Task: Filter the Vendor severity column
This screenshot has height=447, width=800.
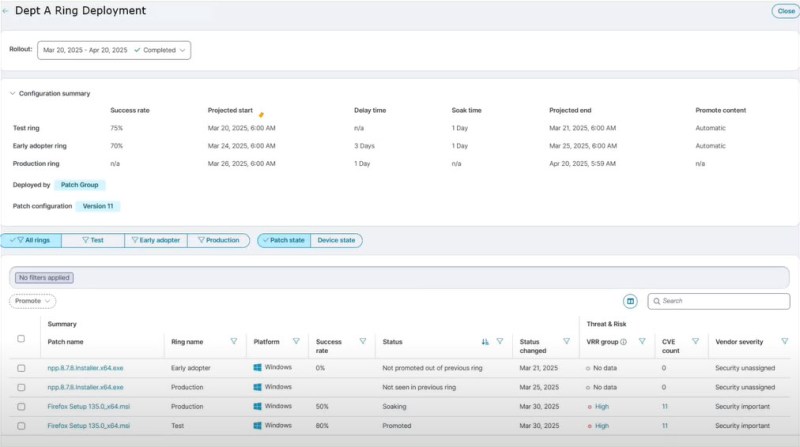Action: 785,341
